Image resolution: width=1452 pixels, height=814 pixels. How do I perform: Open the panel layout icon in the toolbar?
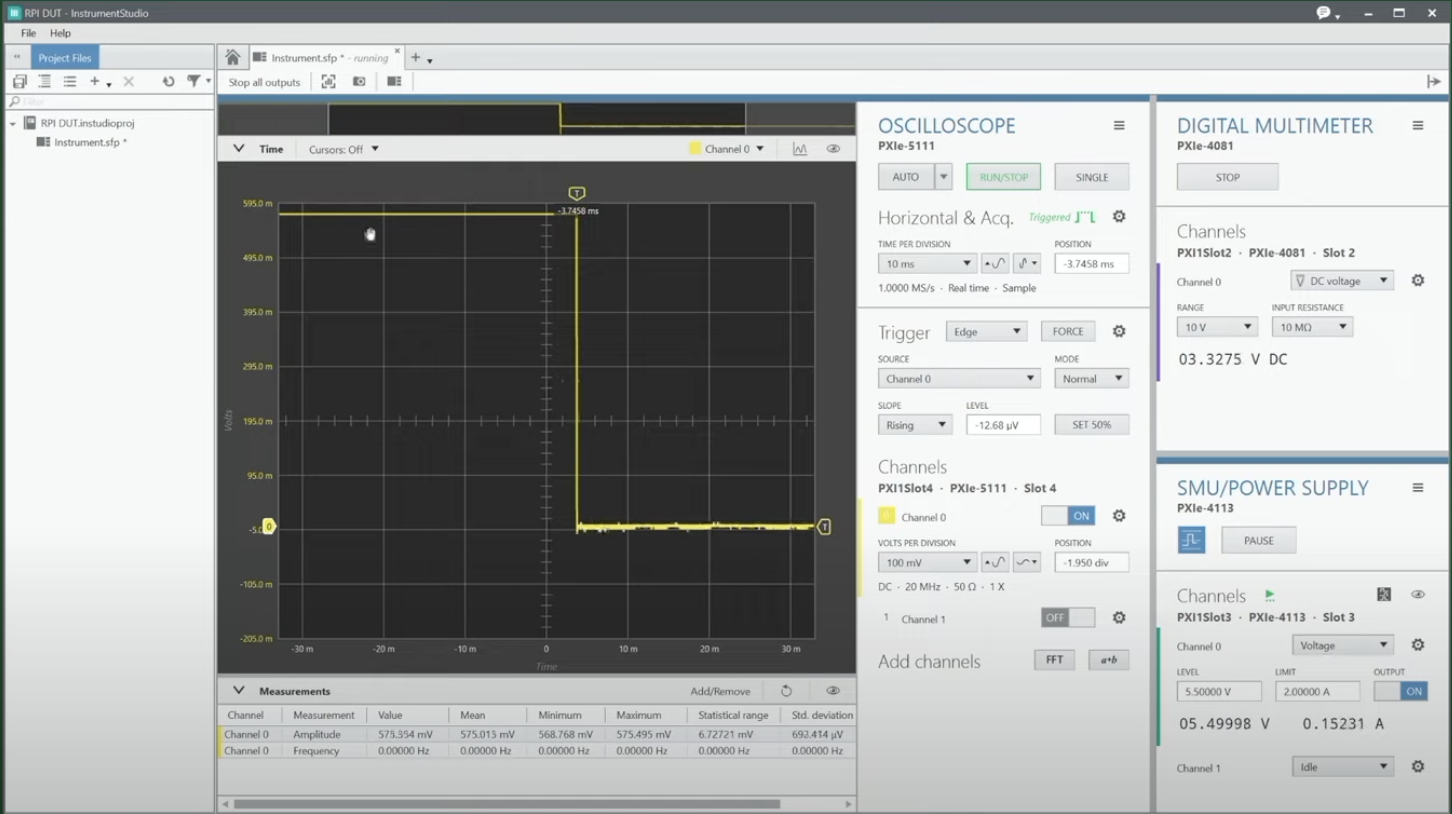[394, 82]
